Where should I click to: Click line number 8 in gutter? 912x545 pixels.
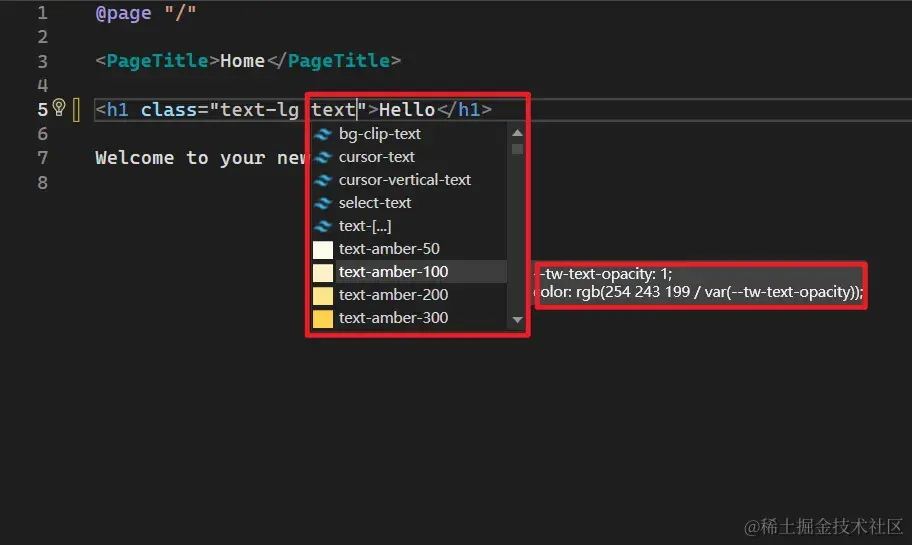42,183
